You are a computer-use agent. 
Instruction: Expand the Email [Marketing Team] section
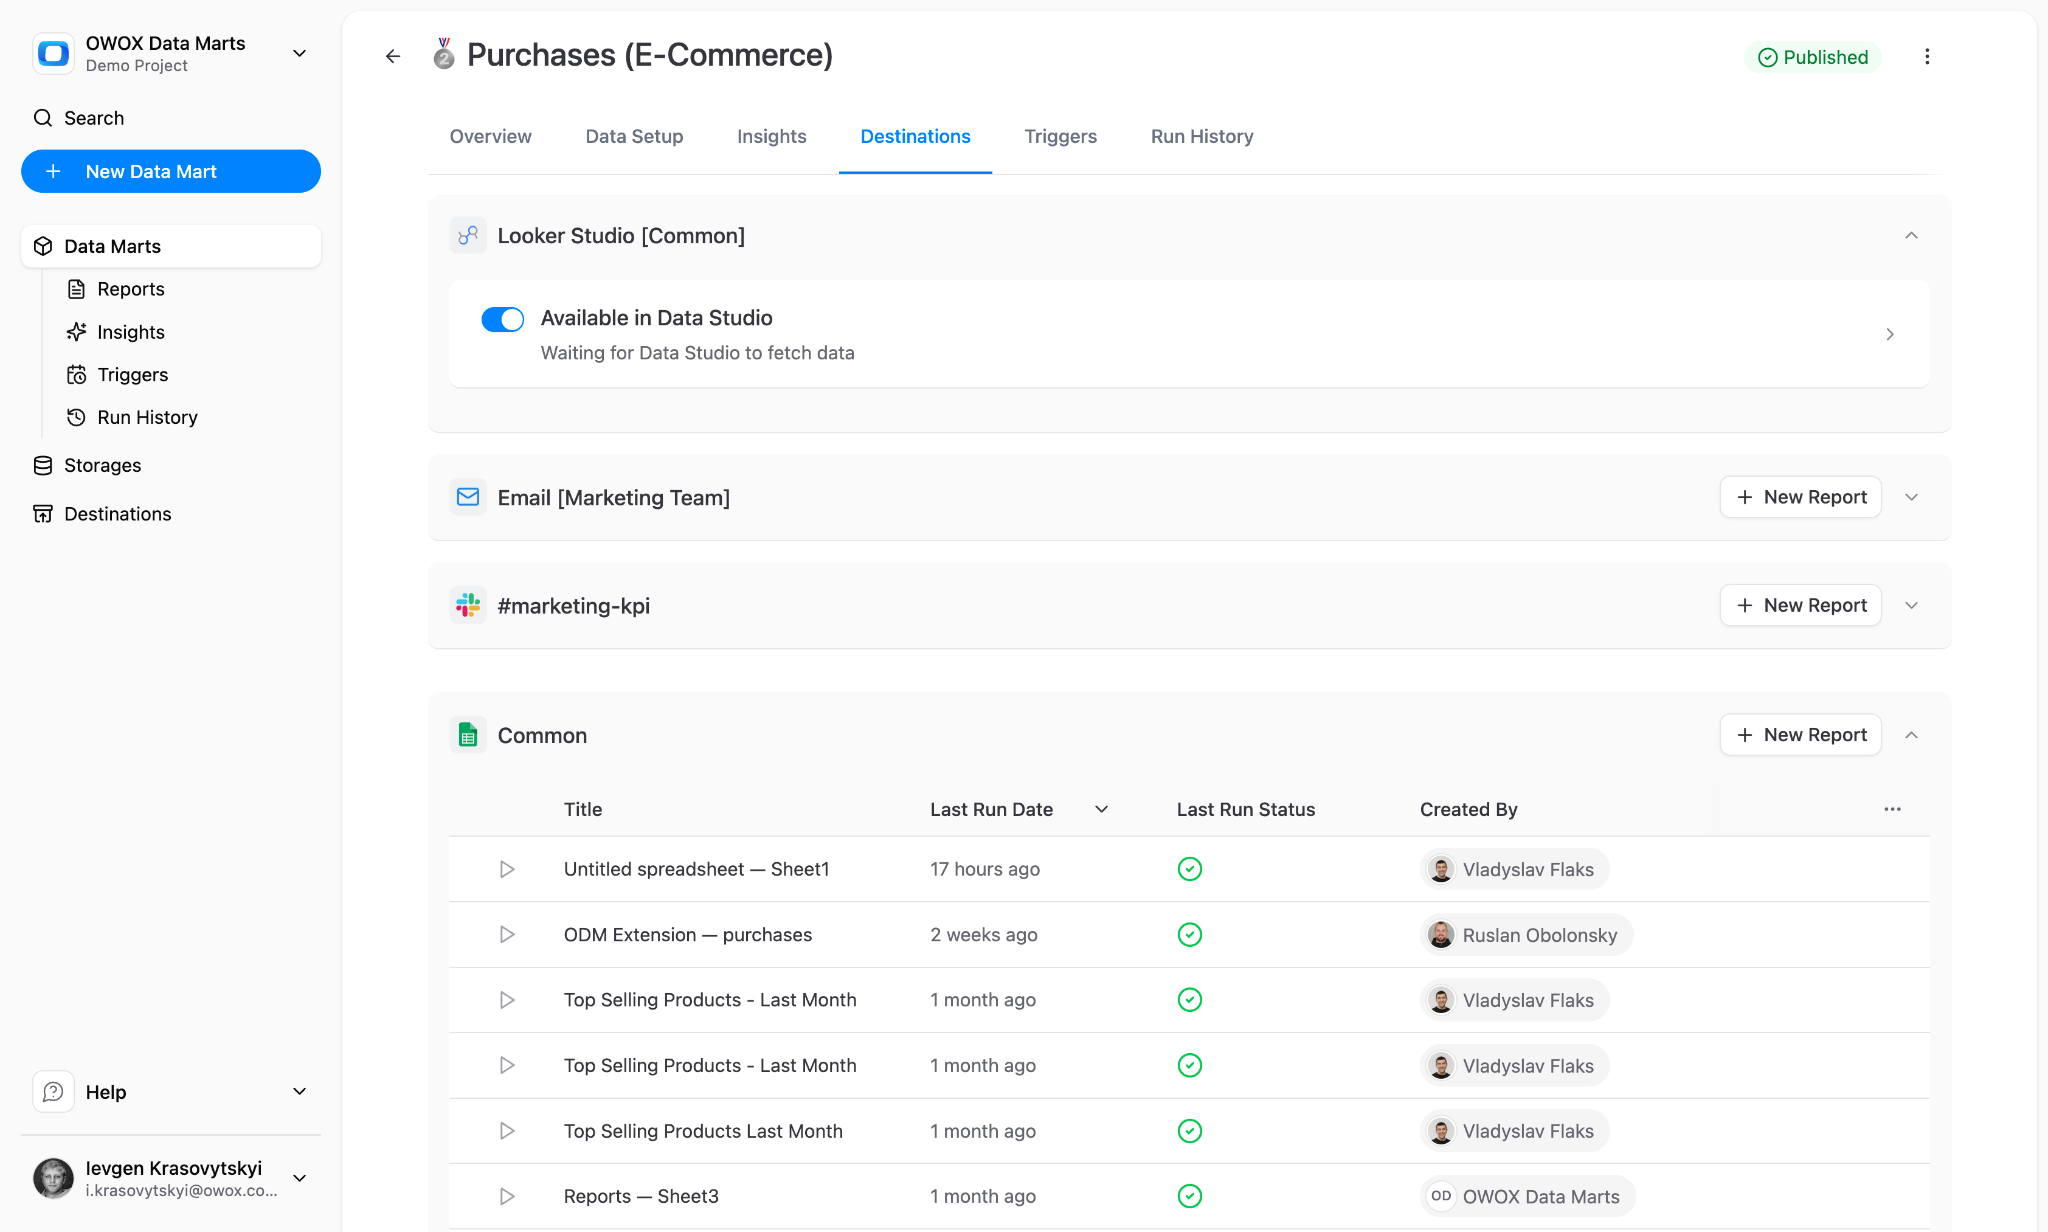pyautogui.click(x=1911, y=497)
